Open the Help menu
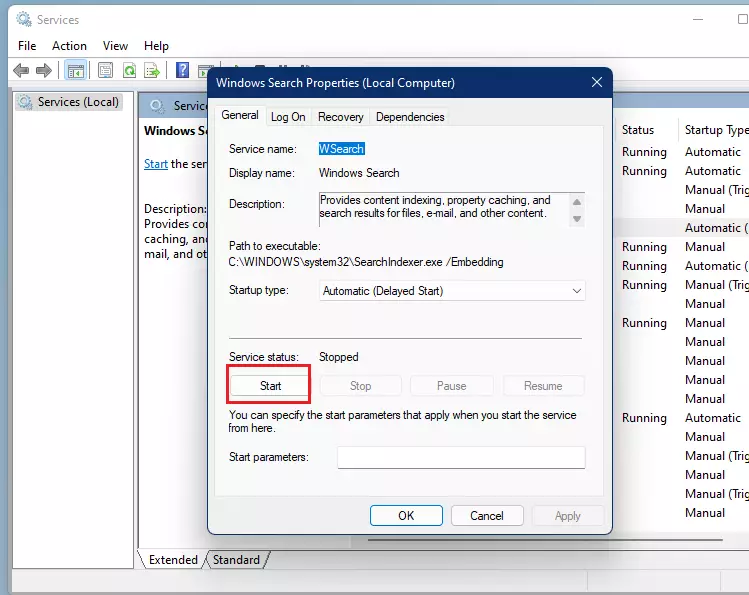Image resolution: width=749 pixels, height=595 pixels. click(x=156, y=46)
